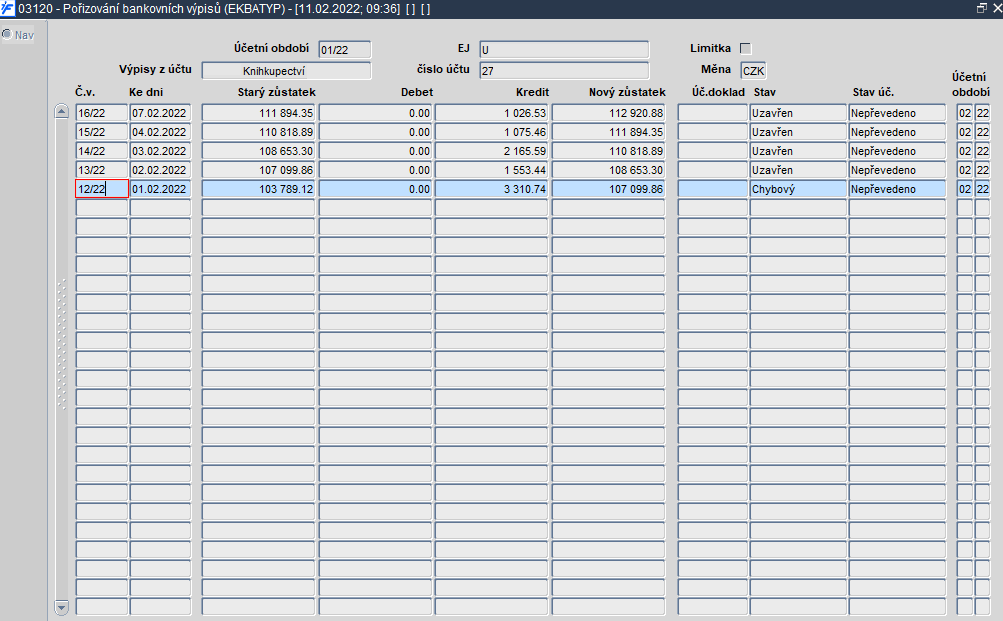
Task: Click date cell 07.02.2022
Action: [x=161, y=113]
